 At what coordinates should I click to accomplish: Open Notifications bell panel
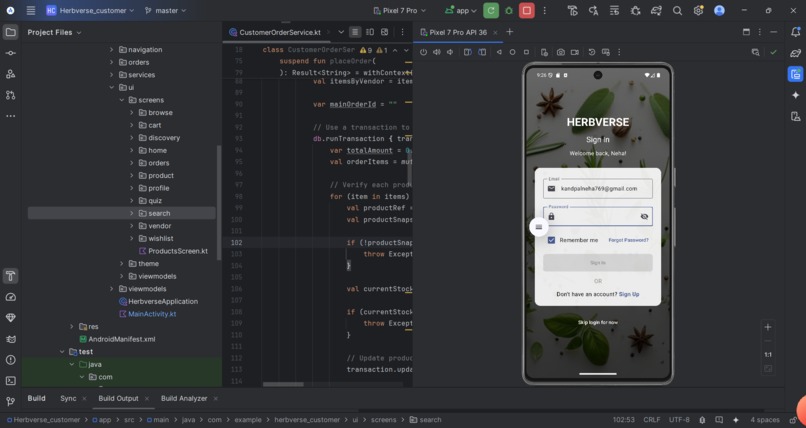(x=795, y=32)
